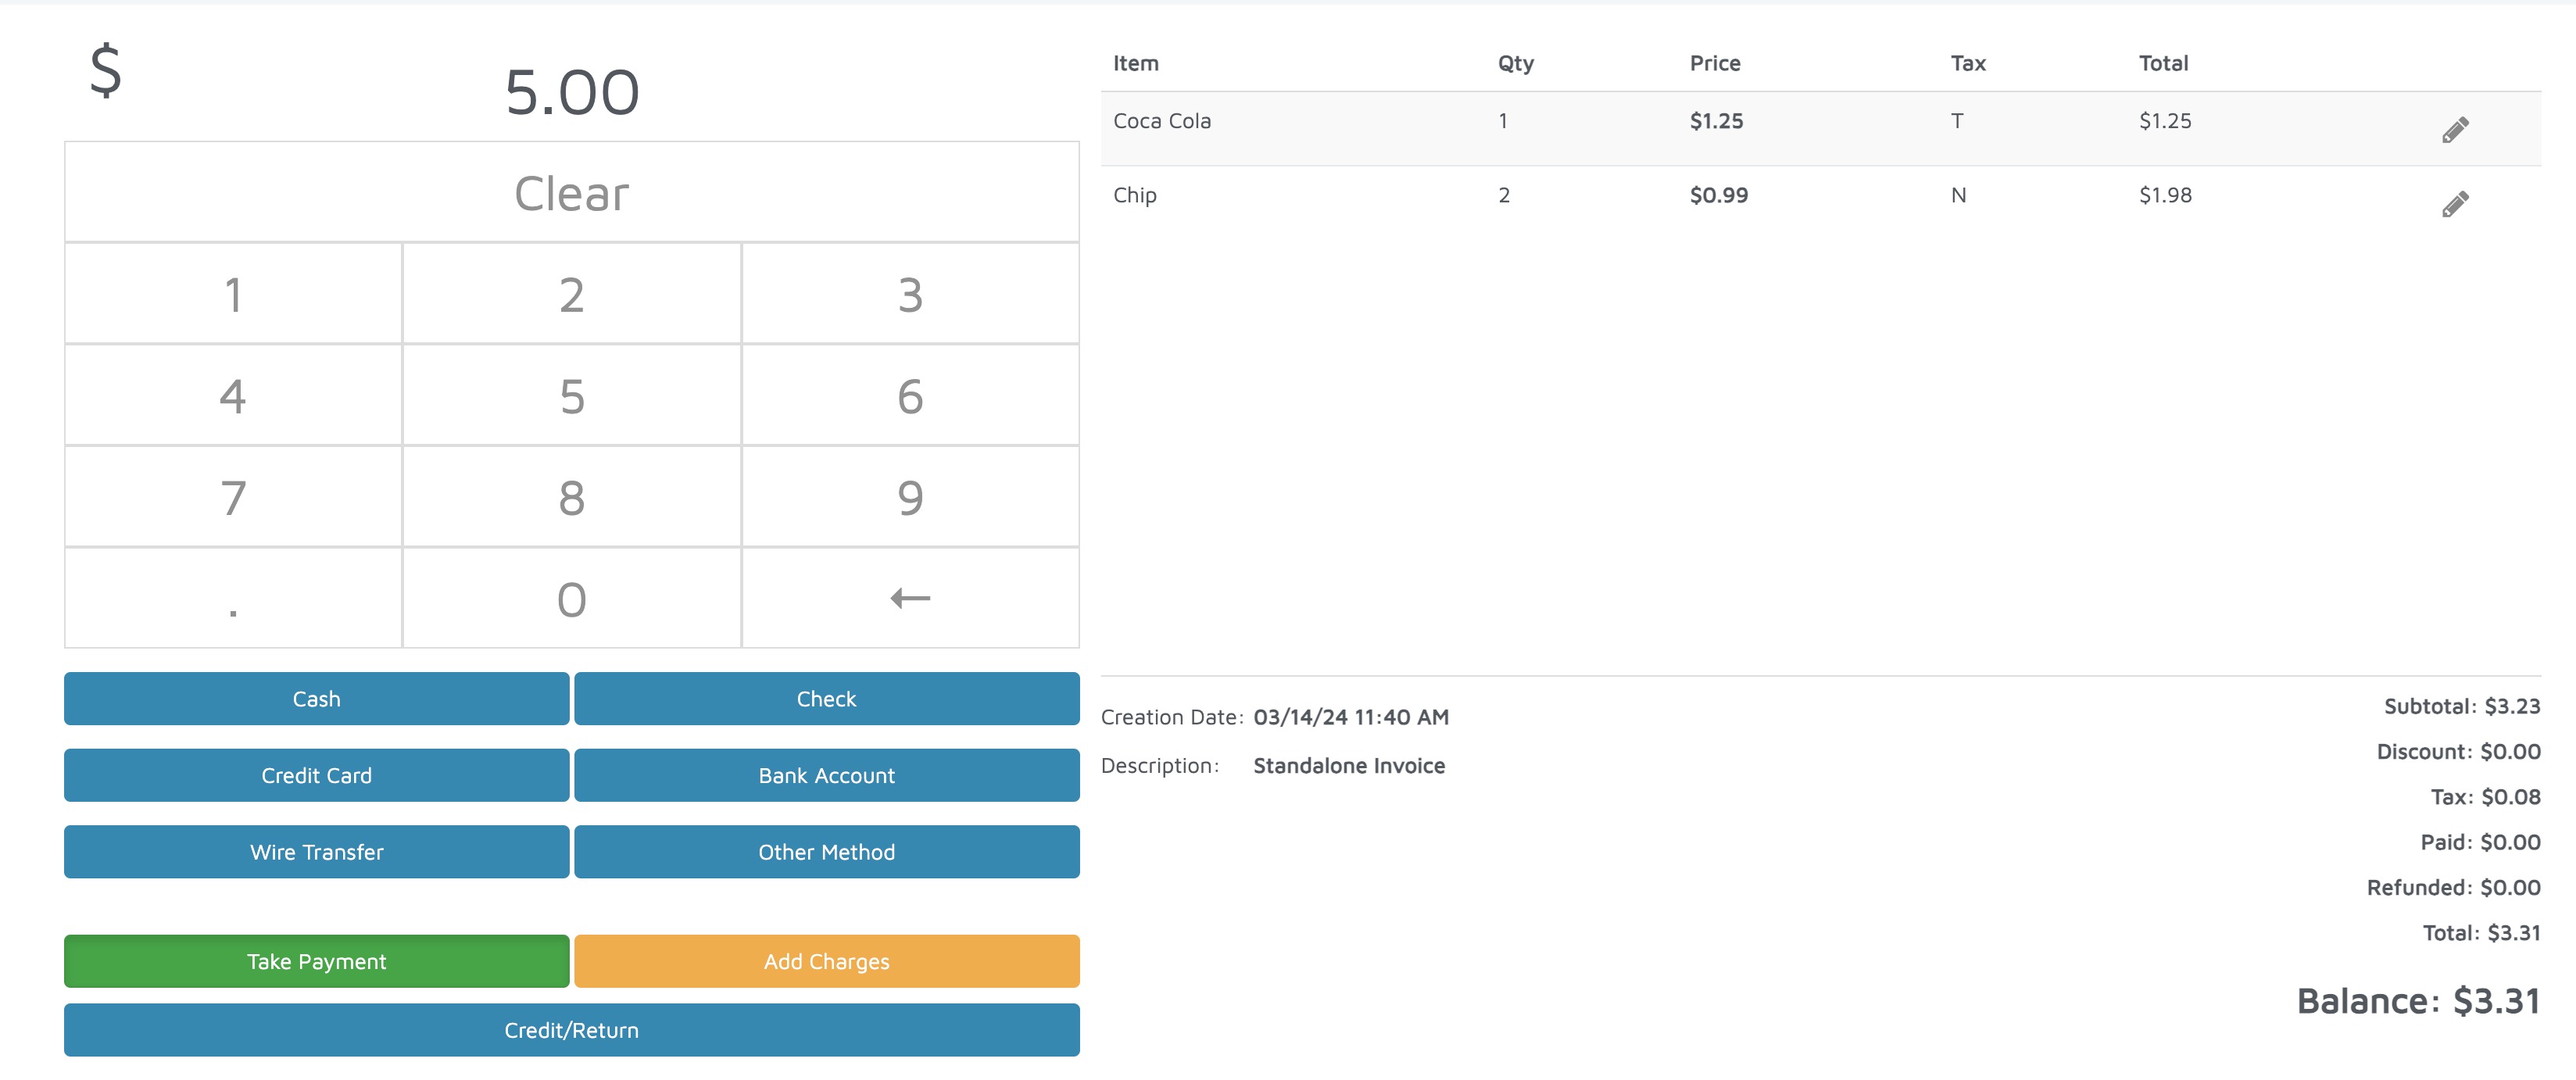
Task: Tap digit 9 on the keypad
Action: 910,497
